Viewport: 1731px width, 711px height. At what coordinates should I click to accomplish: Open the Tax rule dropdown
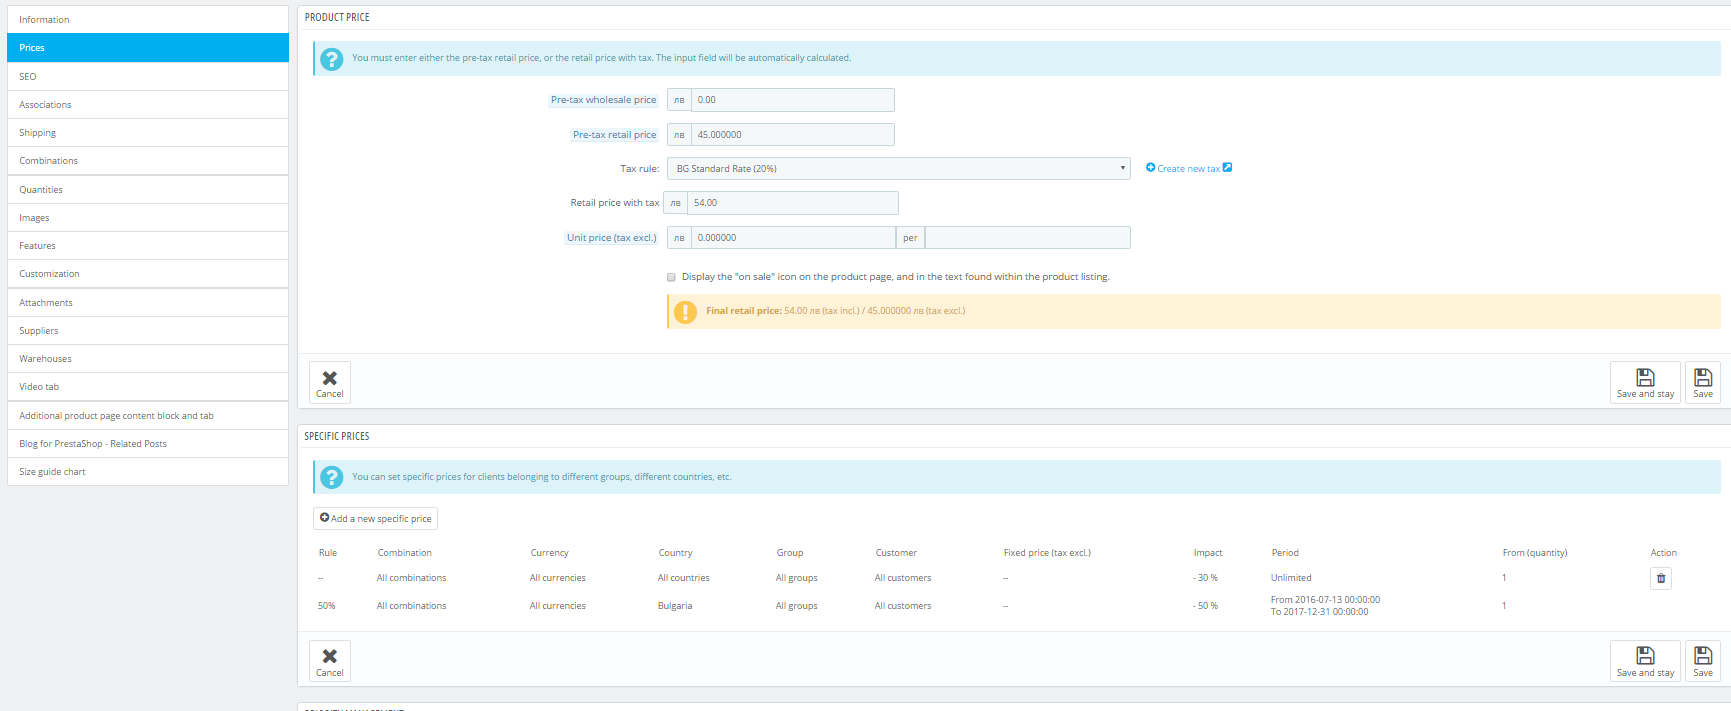[x=898, y=168]
